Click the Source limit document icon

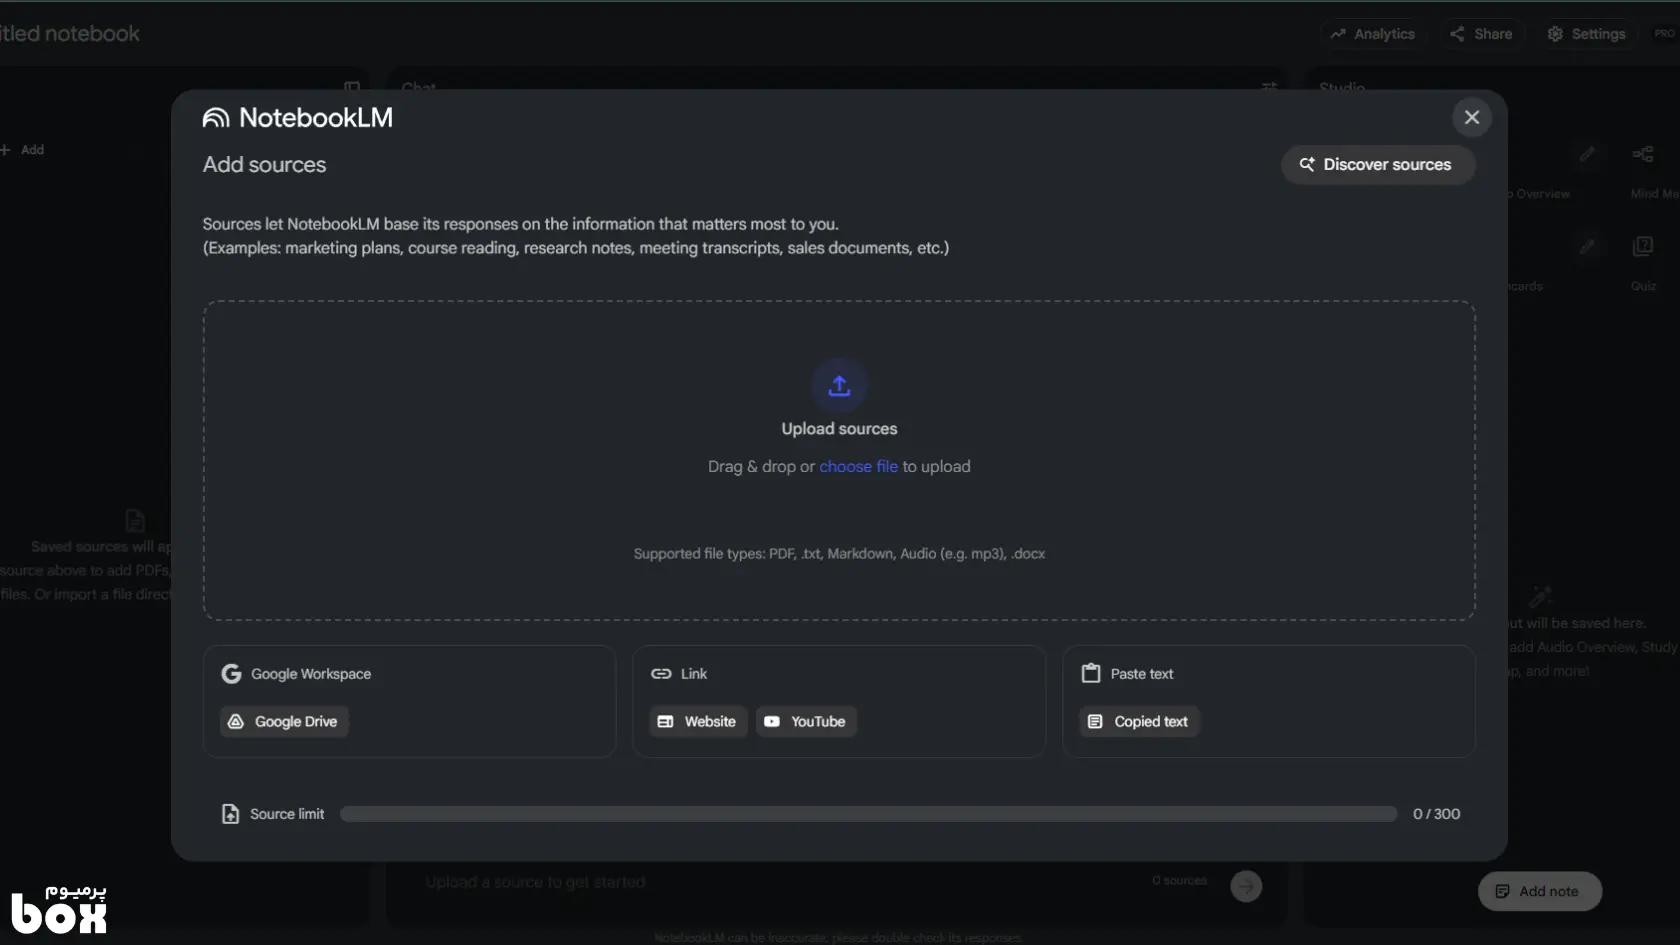pos(230,814)
